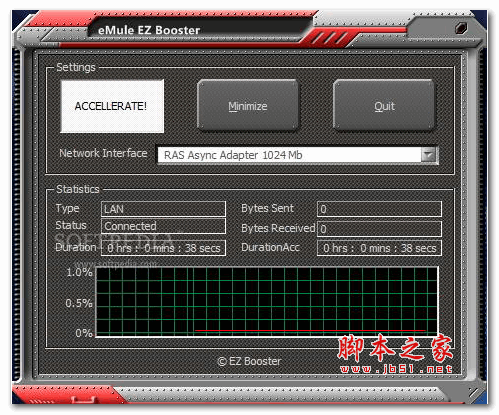This screenshot has height=415, width=499.
Task: Click the Status field showing Connected
Action: coord(163,226)
